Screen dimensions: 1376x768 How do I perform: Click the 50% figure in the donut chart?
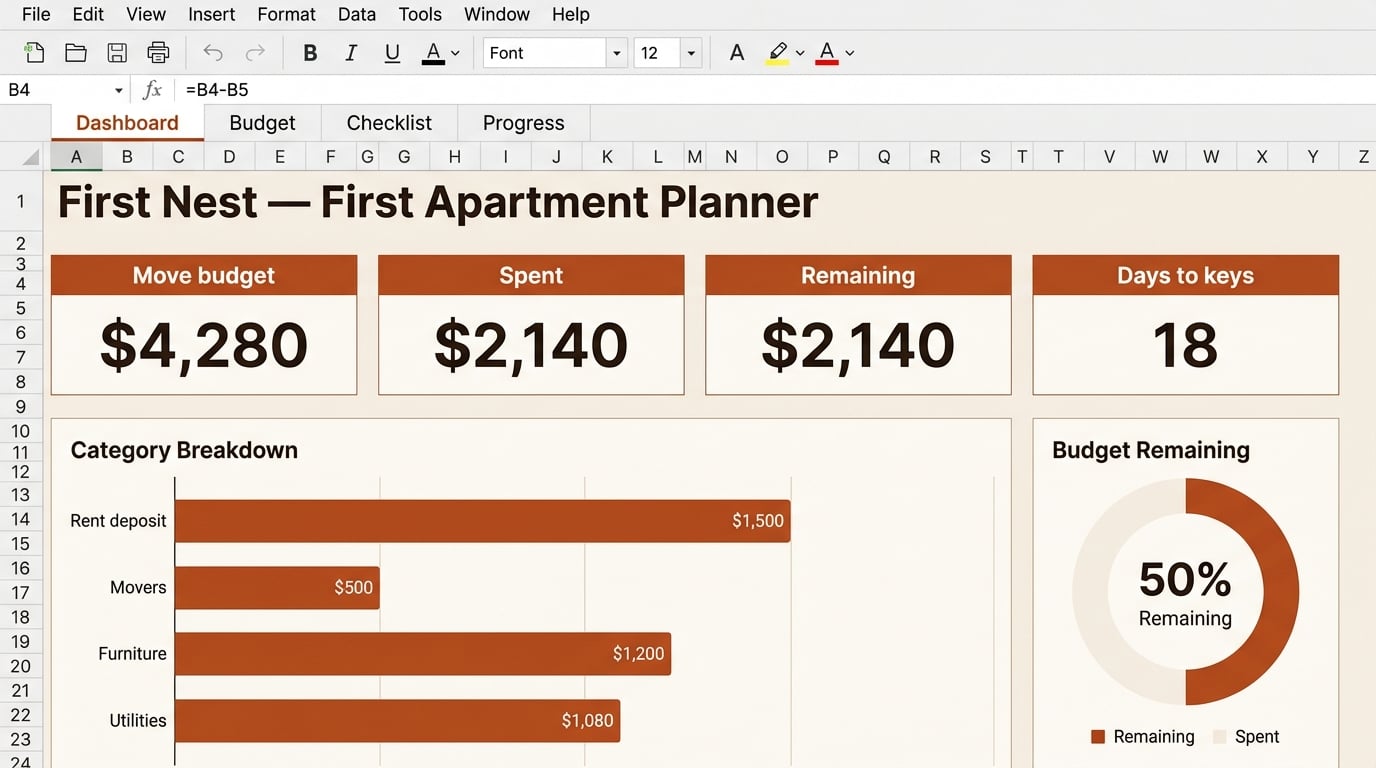click(x=1185, y=579)
